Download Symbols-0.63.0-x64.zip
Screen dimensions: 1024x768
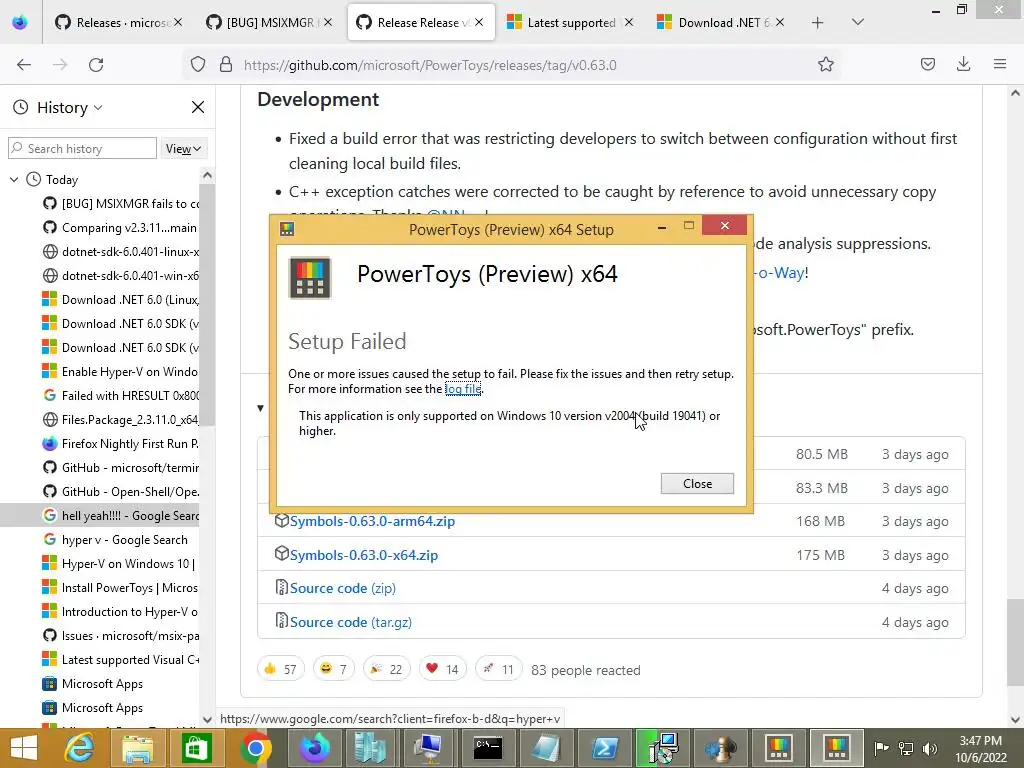pyautogui.click(x=364, y=555)
